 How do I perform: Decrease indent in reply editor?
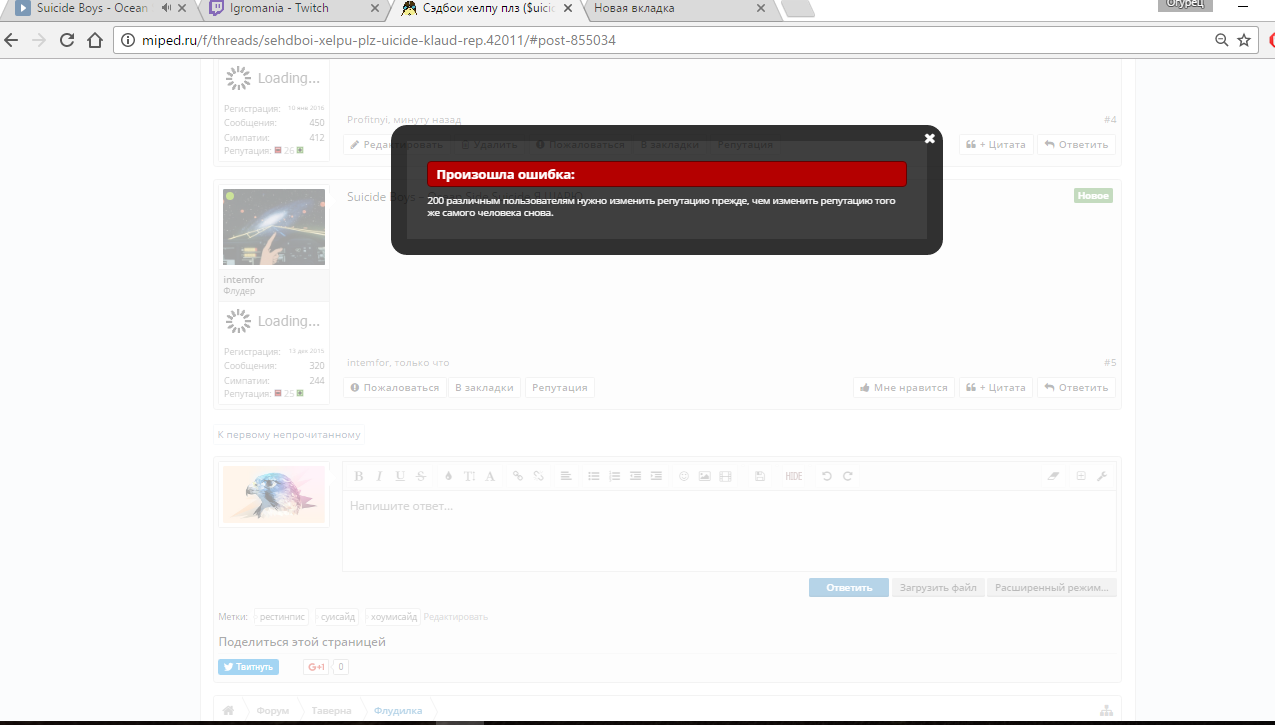coord(635,476)
